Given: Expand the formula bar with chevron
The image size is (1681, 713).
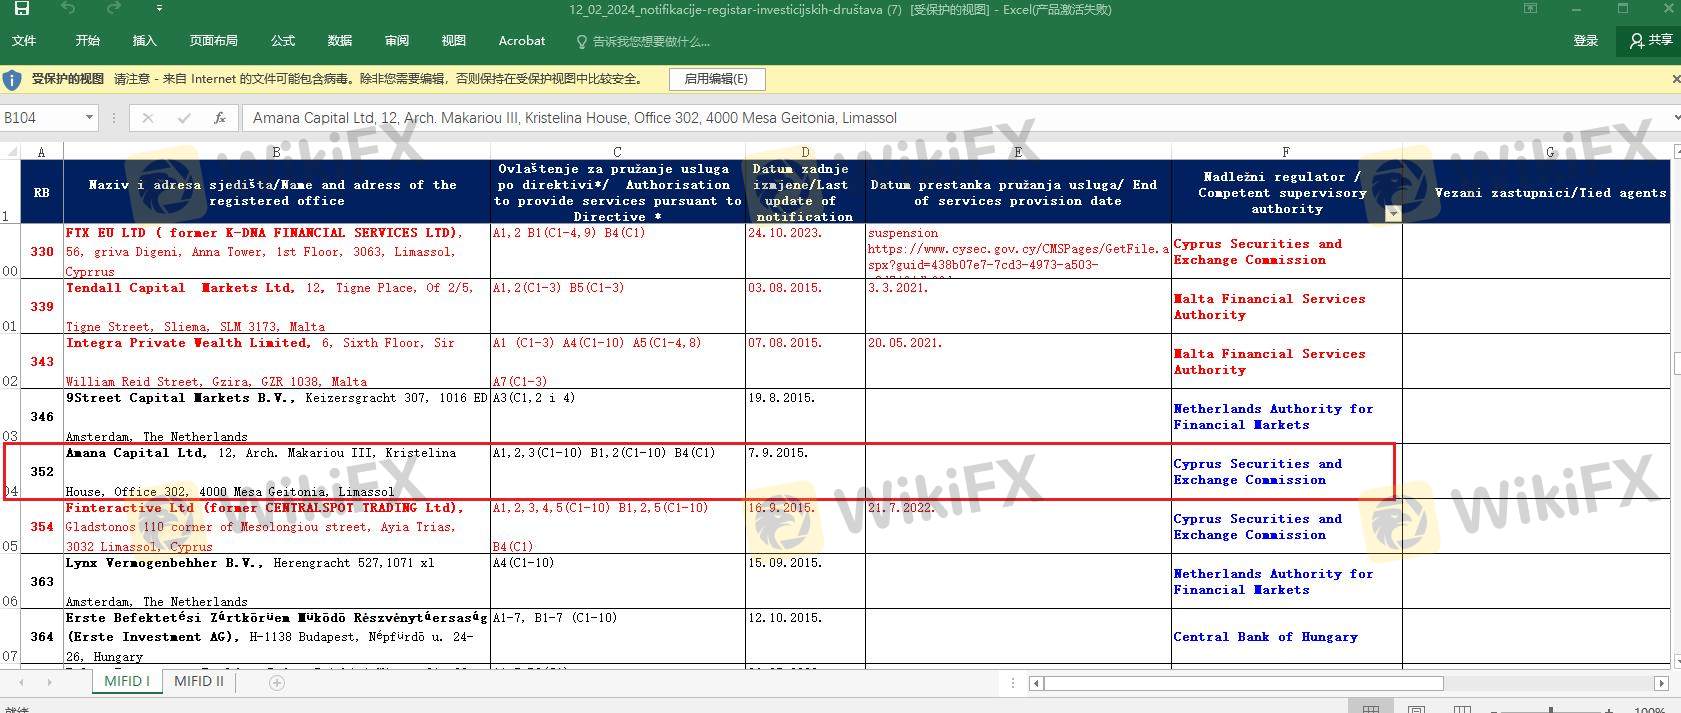Looking at the screenshot, I should pos(1675,118).
